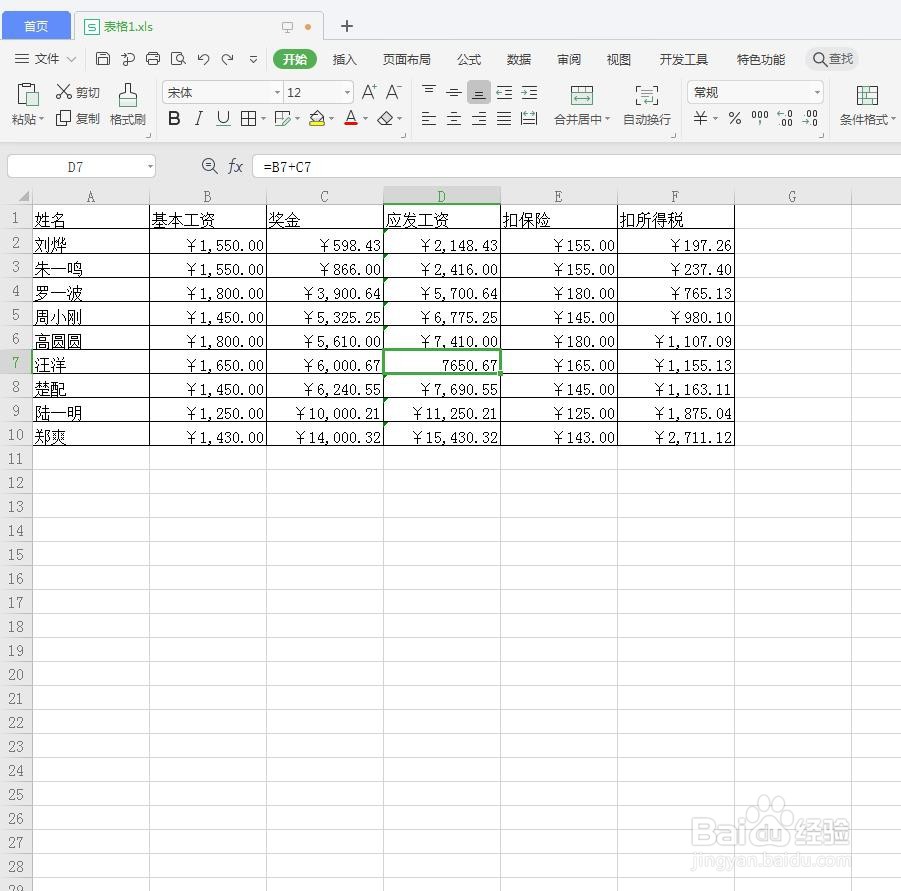Click the Paste icon
901x891 pixels.
tap(27, 95)
